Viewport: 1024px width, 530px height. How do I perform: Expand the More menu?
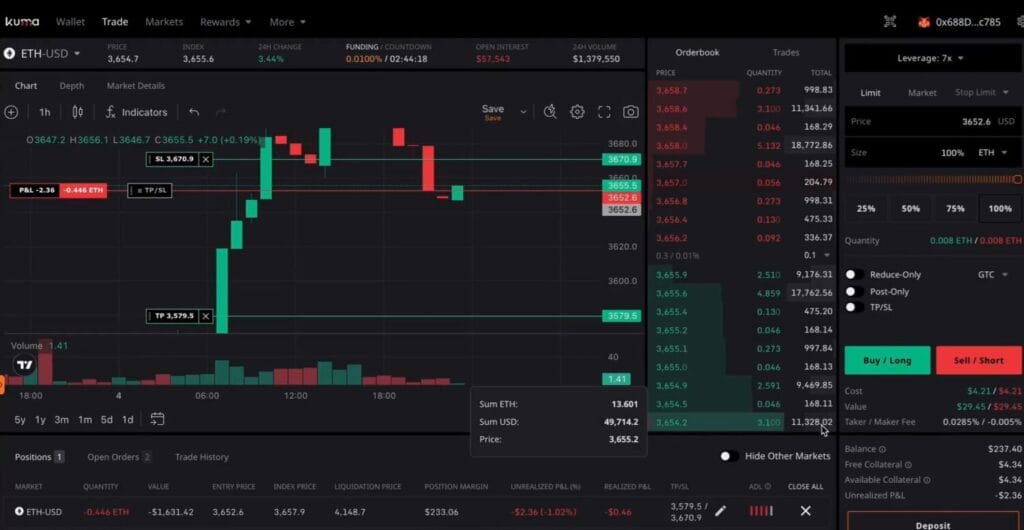287,22
